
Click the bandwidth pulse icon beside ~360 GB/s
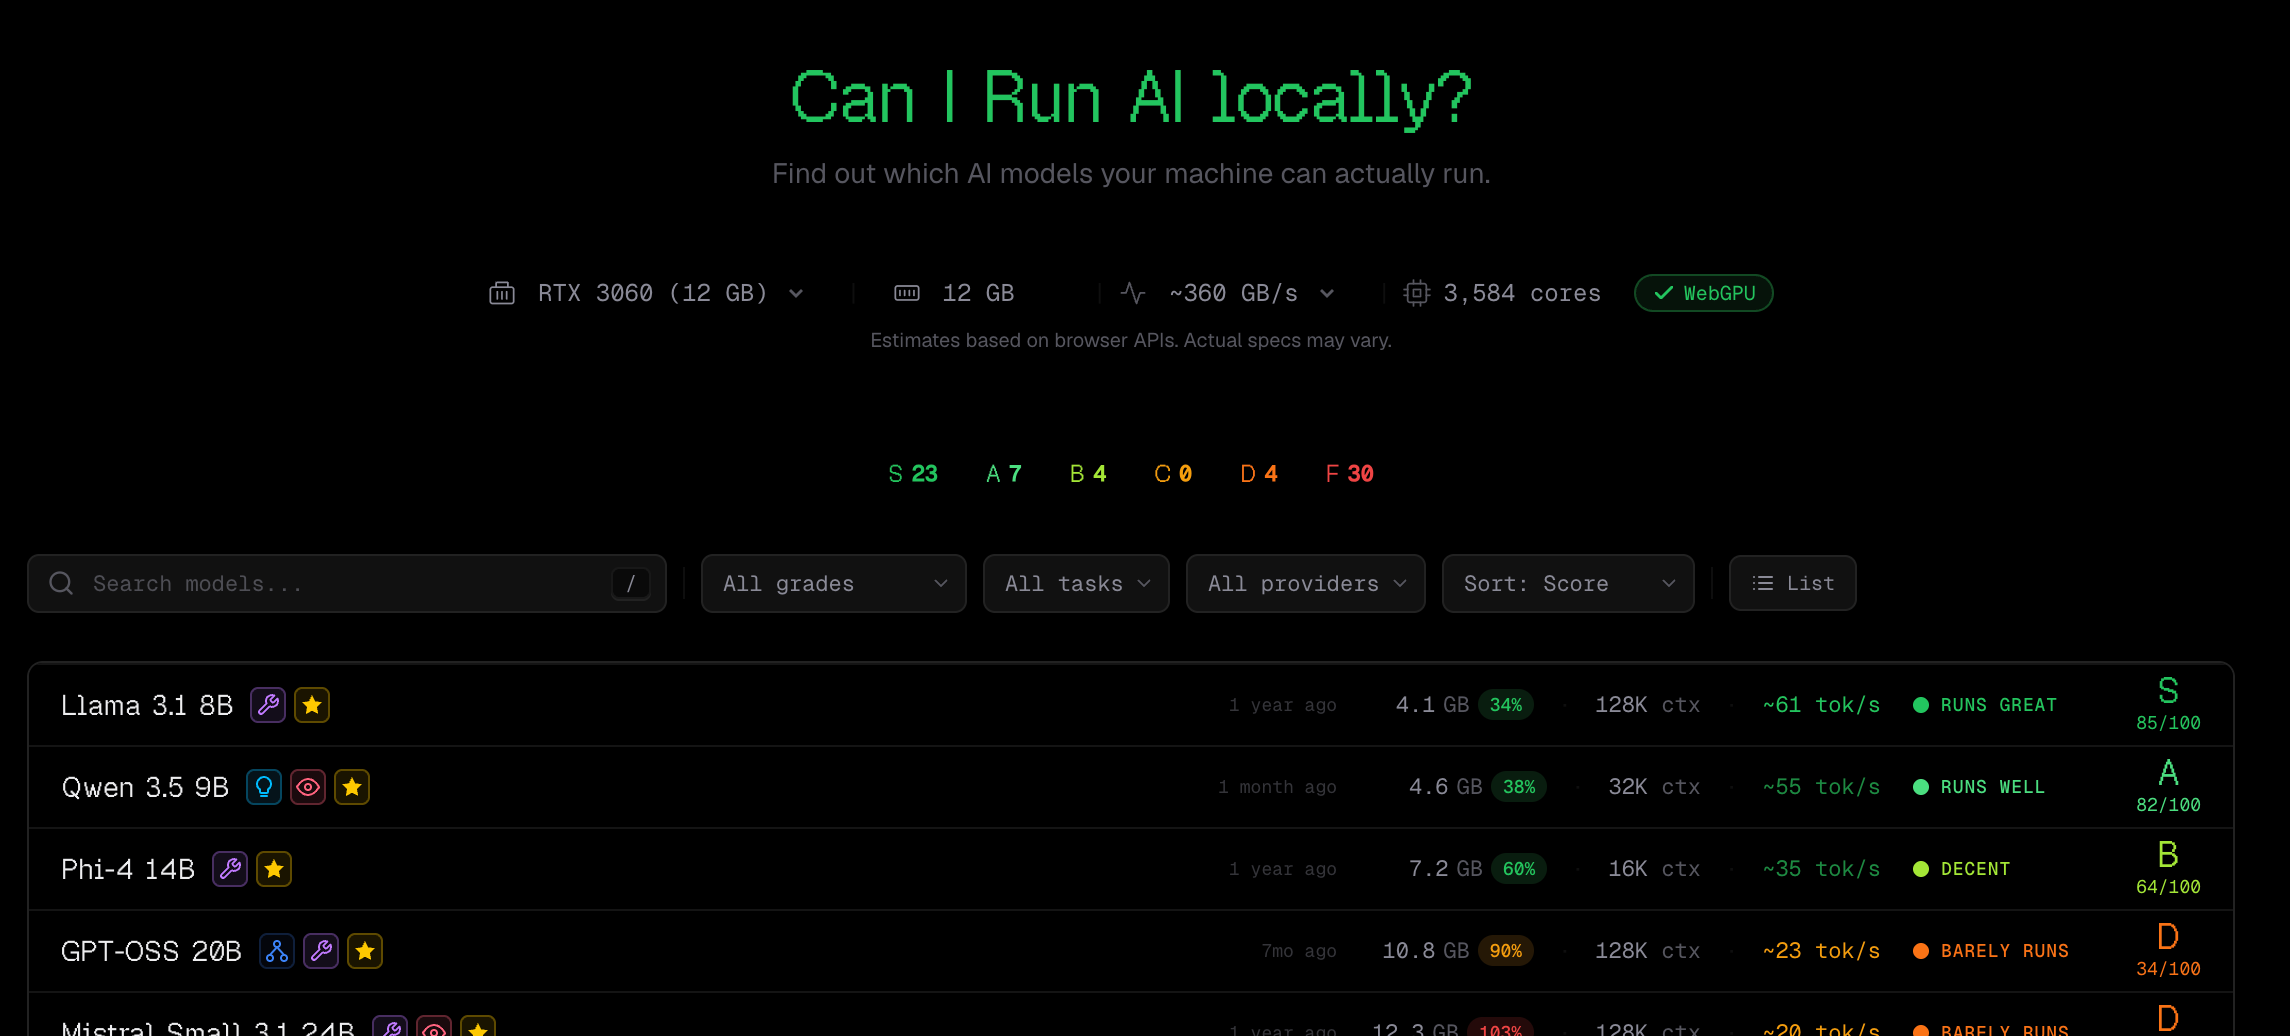[x=1133, y=293]
